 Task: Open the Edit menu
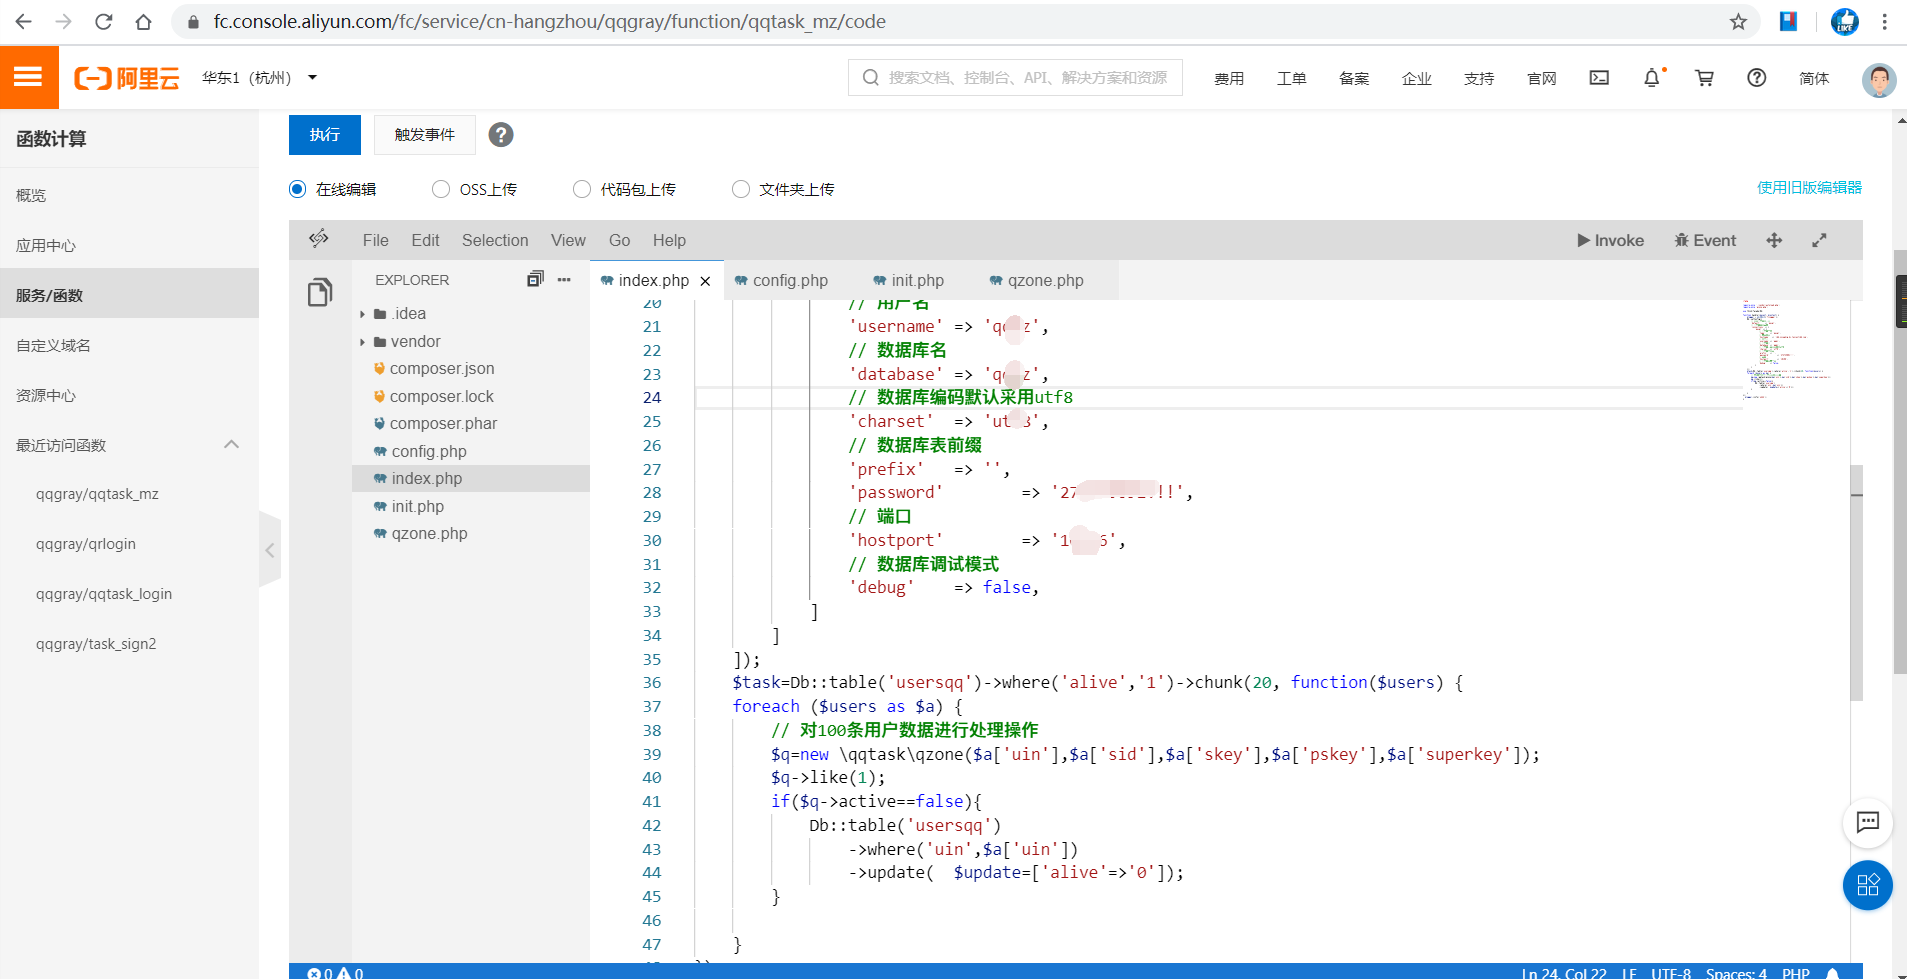coord(425,240)
